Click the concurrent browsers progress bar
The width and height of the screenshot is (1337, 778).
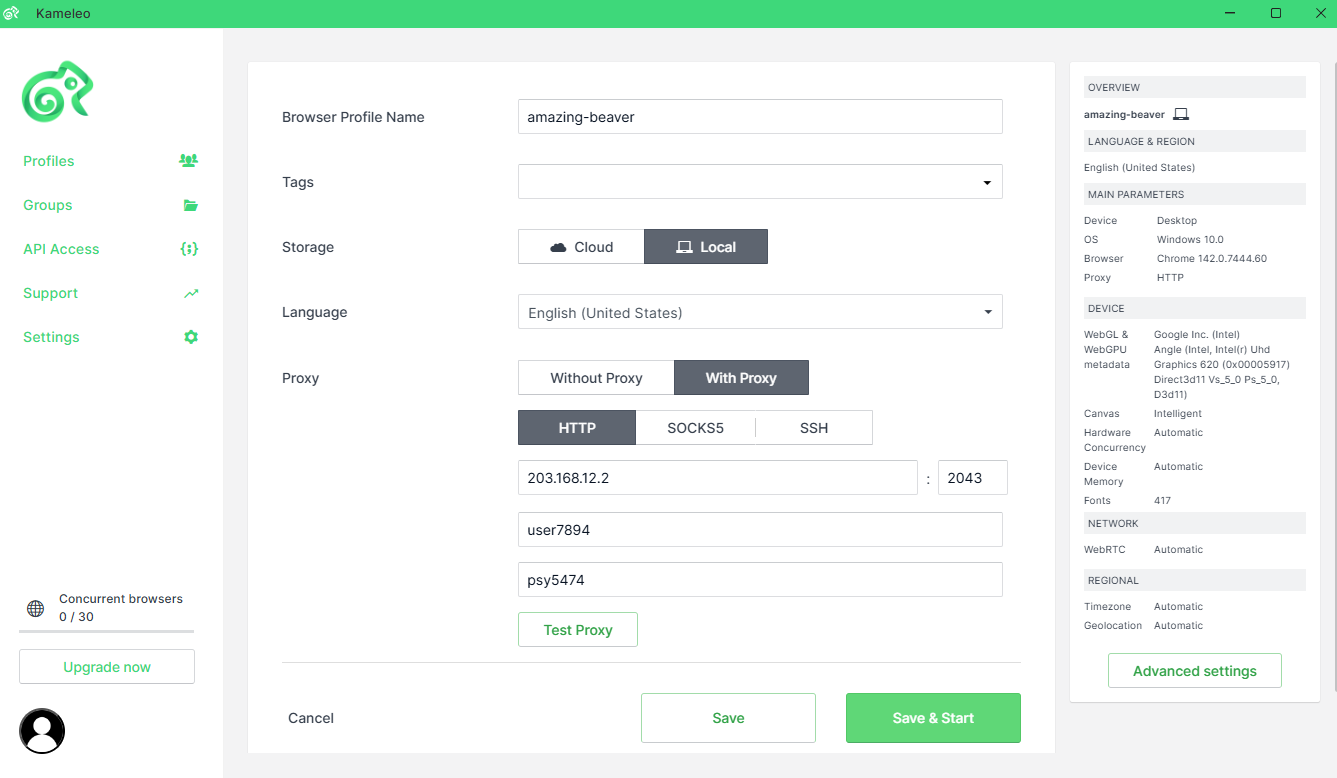pyautogui.click(x=107, y=632)
